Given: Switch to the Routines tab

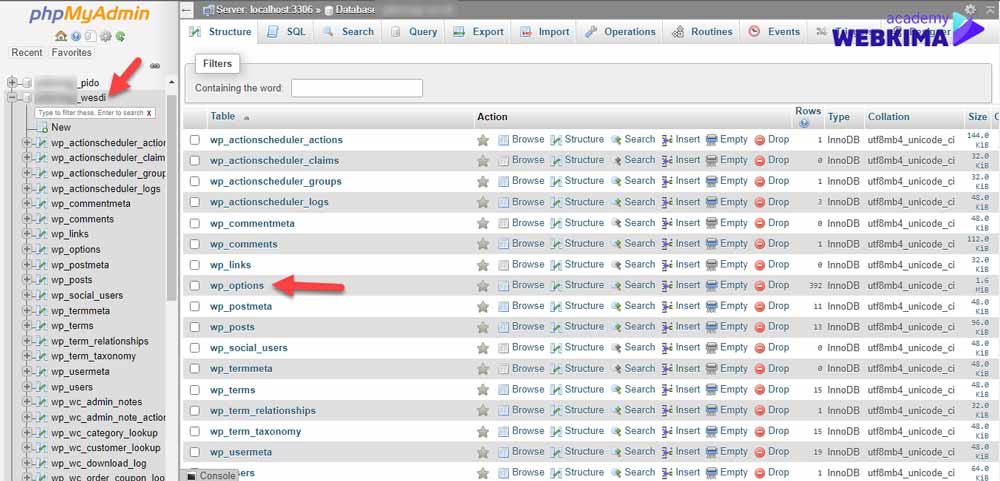Looking at the screenshot, I should (703, 32).
